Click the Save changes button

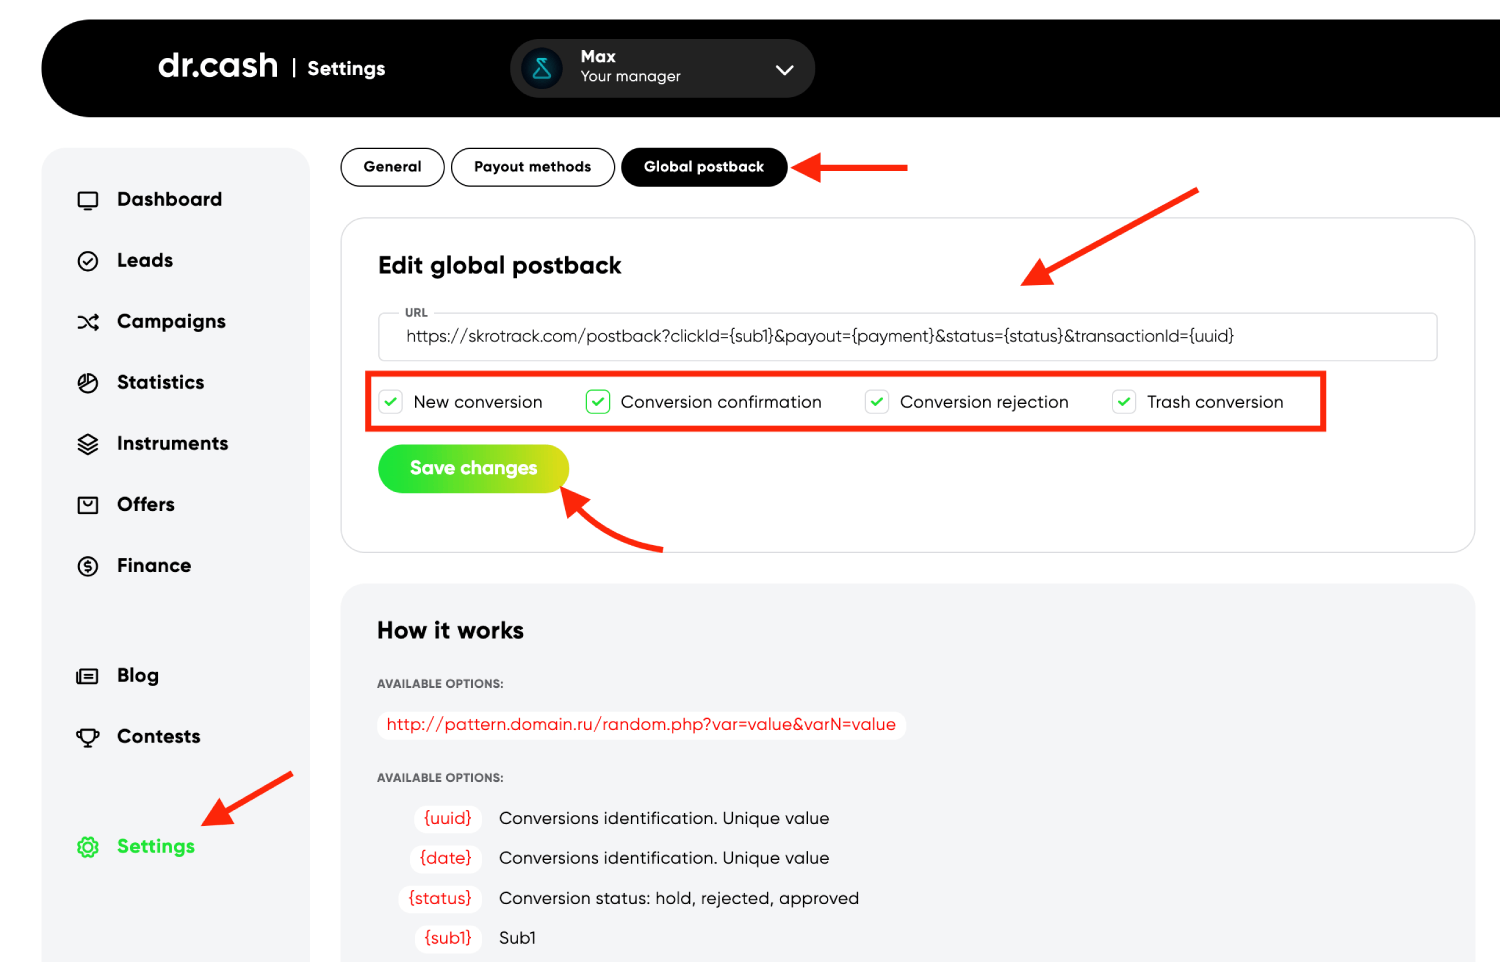473,468
